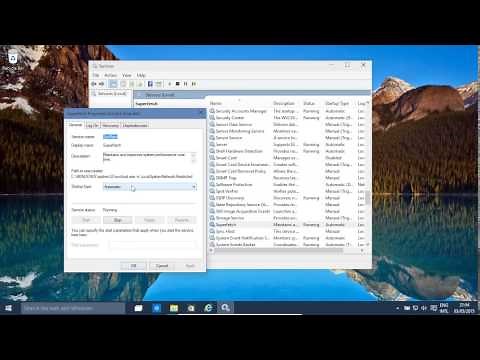
Task: Click OK in Superfetch Properties dialog
Action: tap(133, 266)
